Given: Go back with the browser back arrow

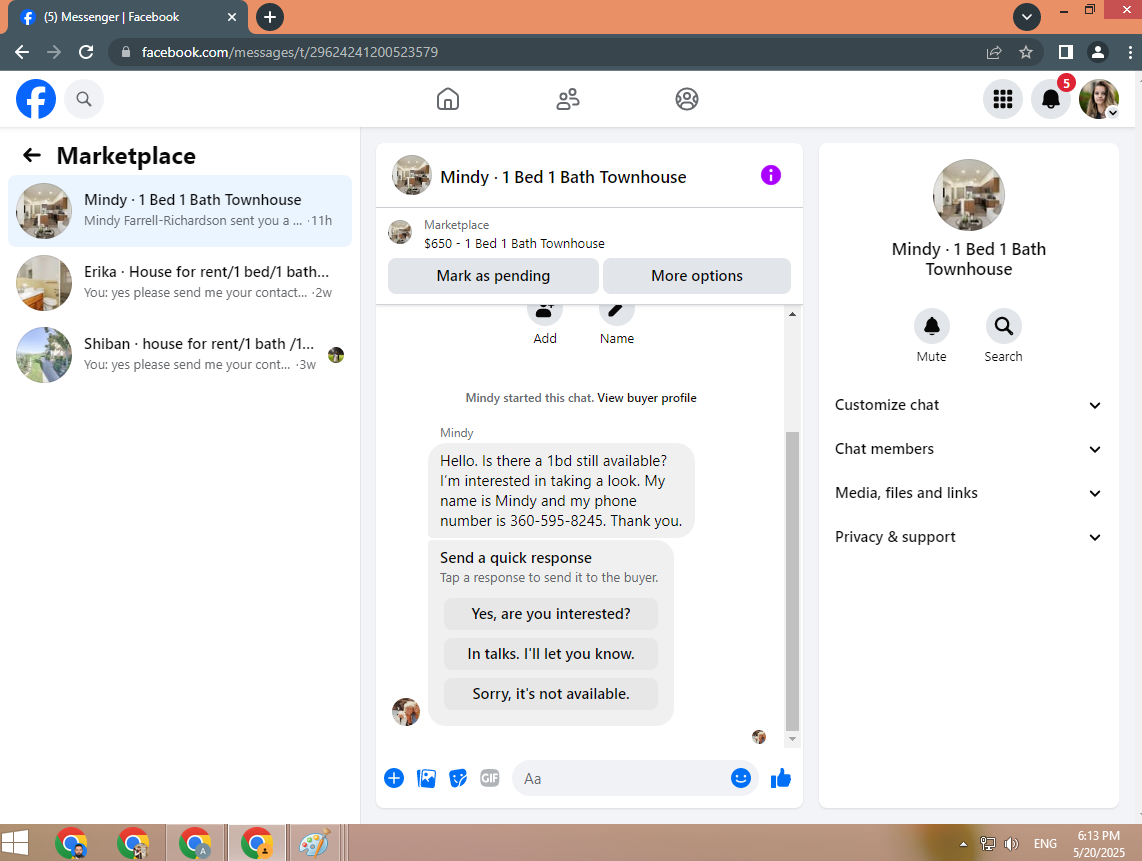Looking at the screenshot, I should (22, 52).
